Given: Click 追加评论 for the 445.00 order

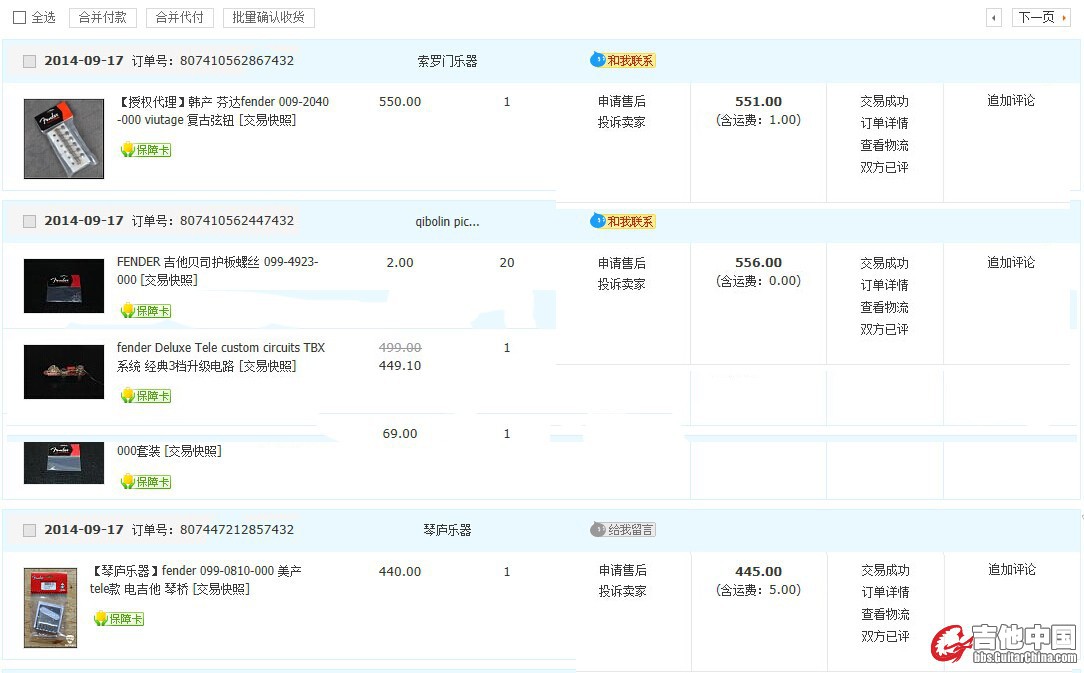Looking at the screenshot, I should coord(1011,569).
